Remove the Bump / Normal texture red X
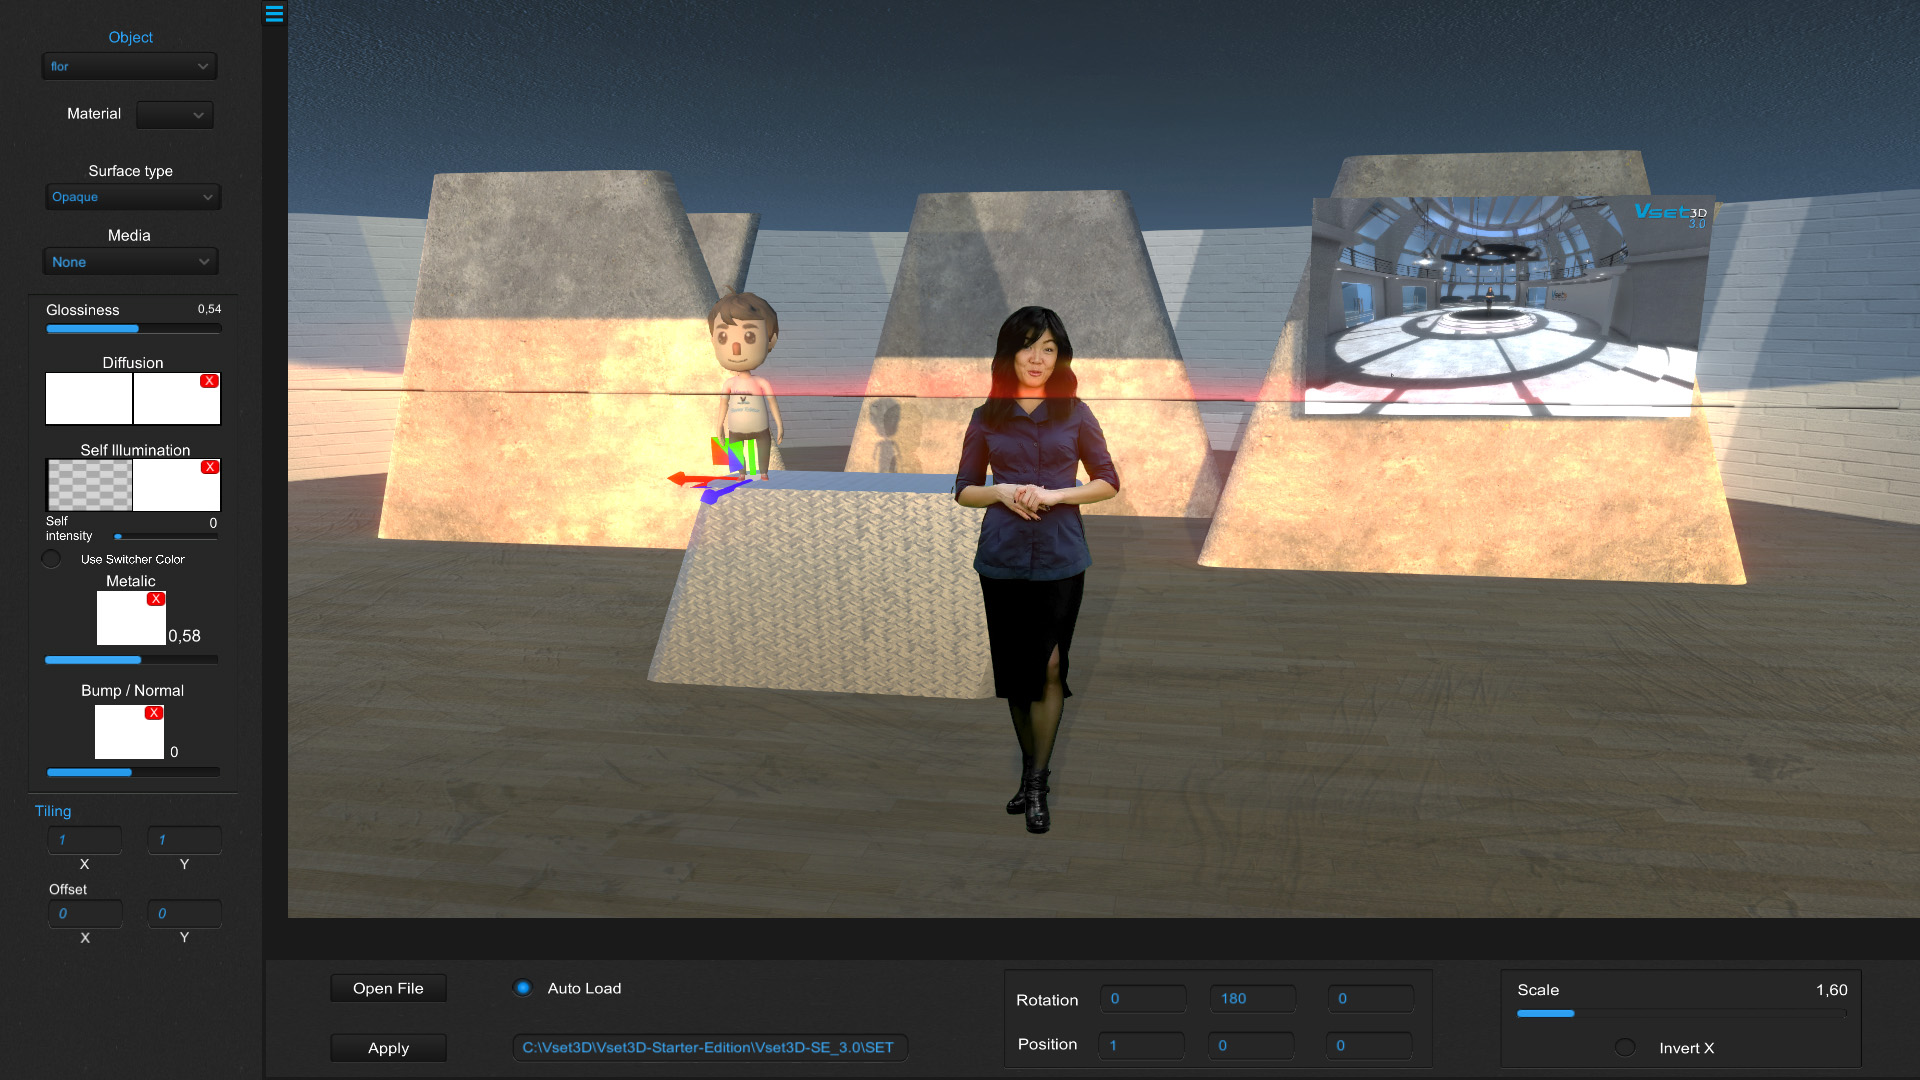 pyautogui.click(x=153, y=713)
